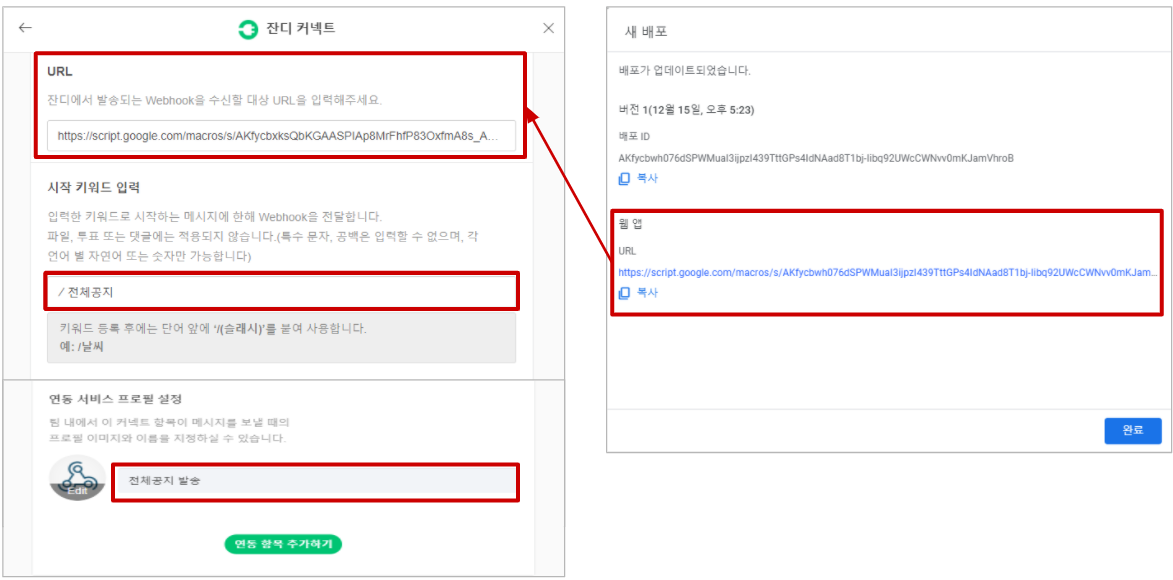Click the 배포가 업데이트되었습니다 status message

(684, 71)
